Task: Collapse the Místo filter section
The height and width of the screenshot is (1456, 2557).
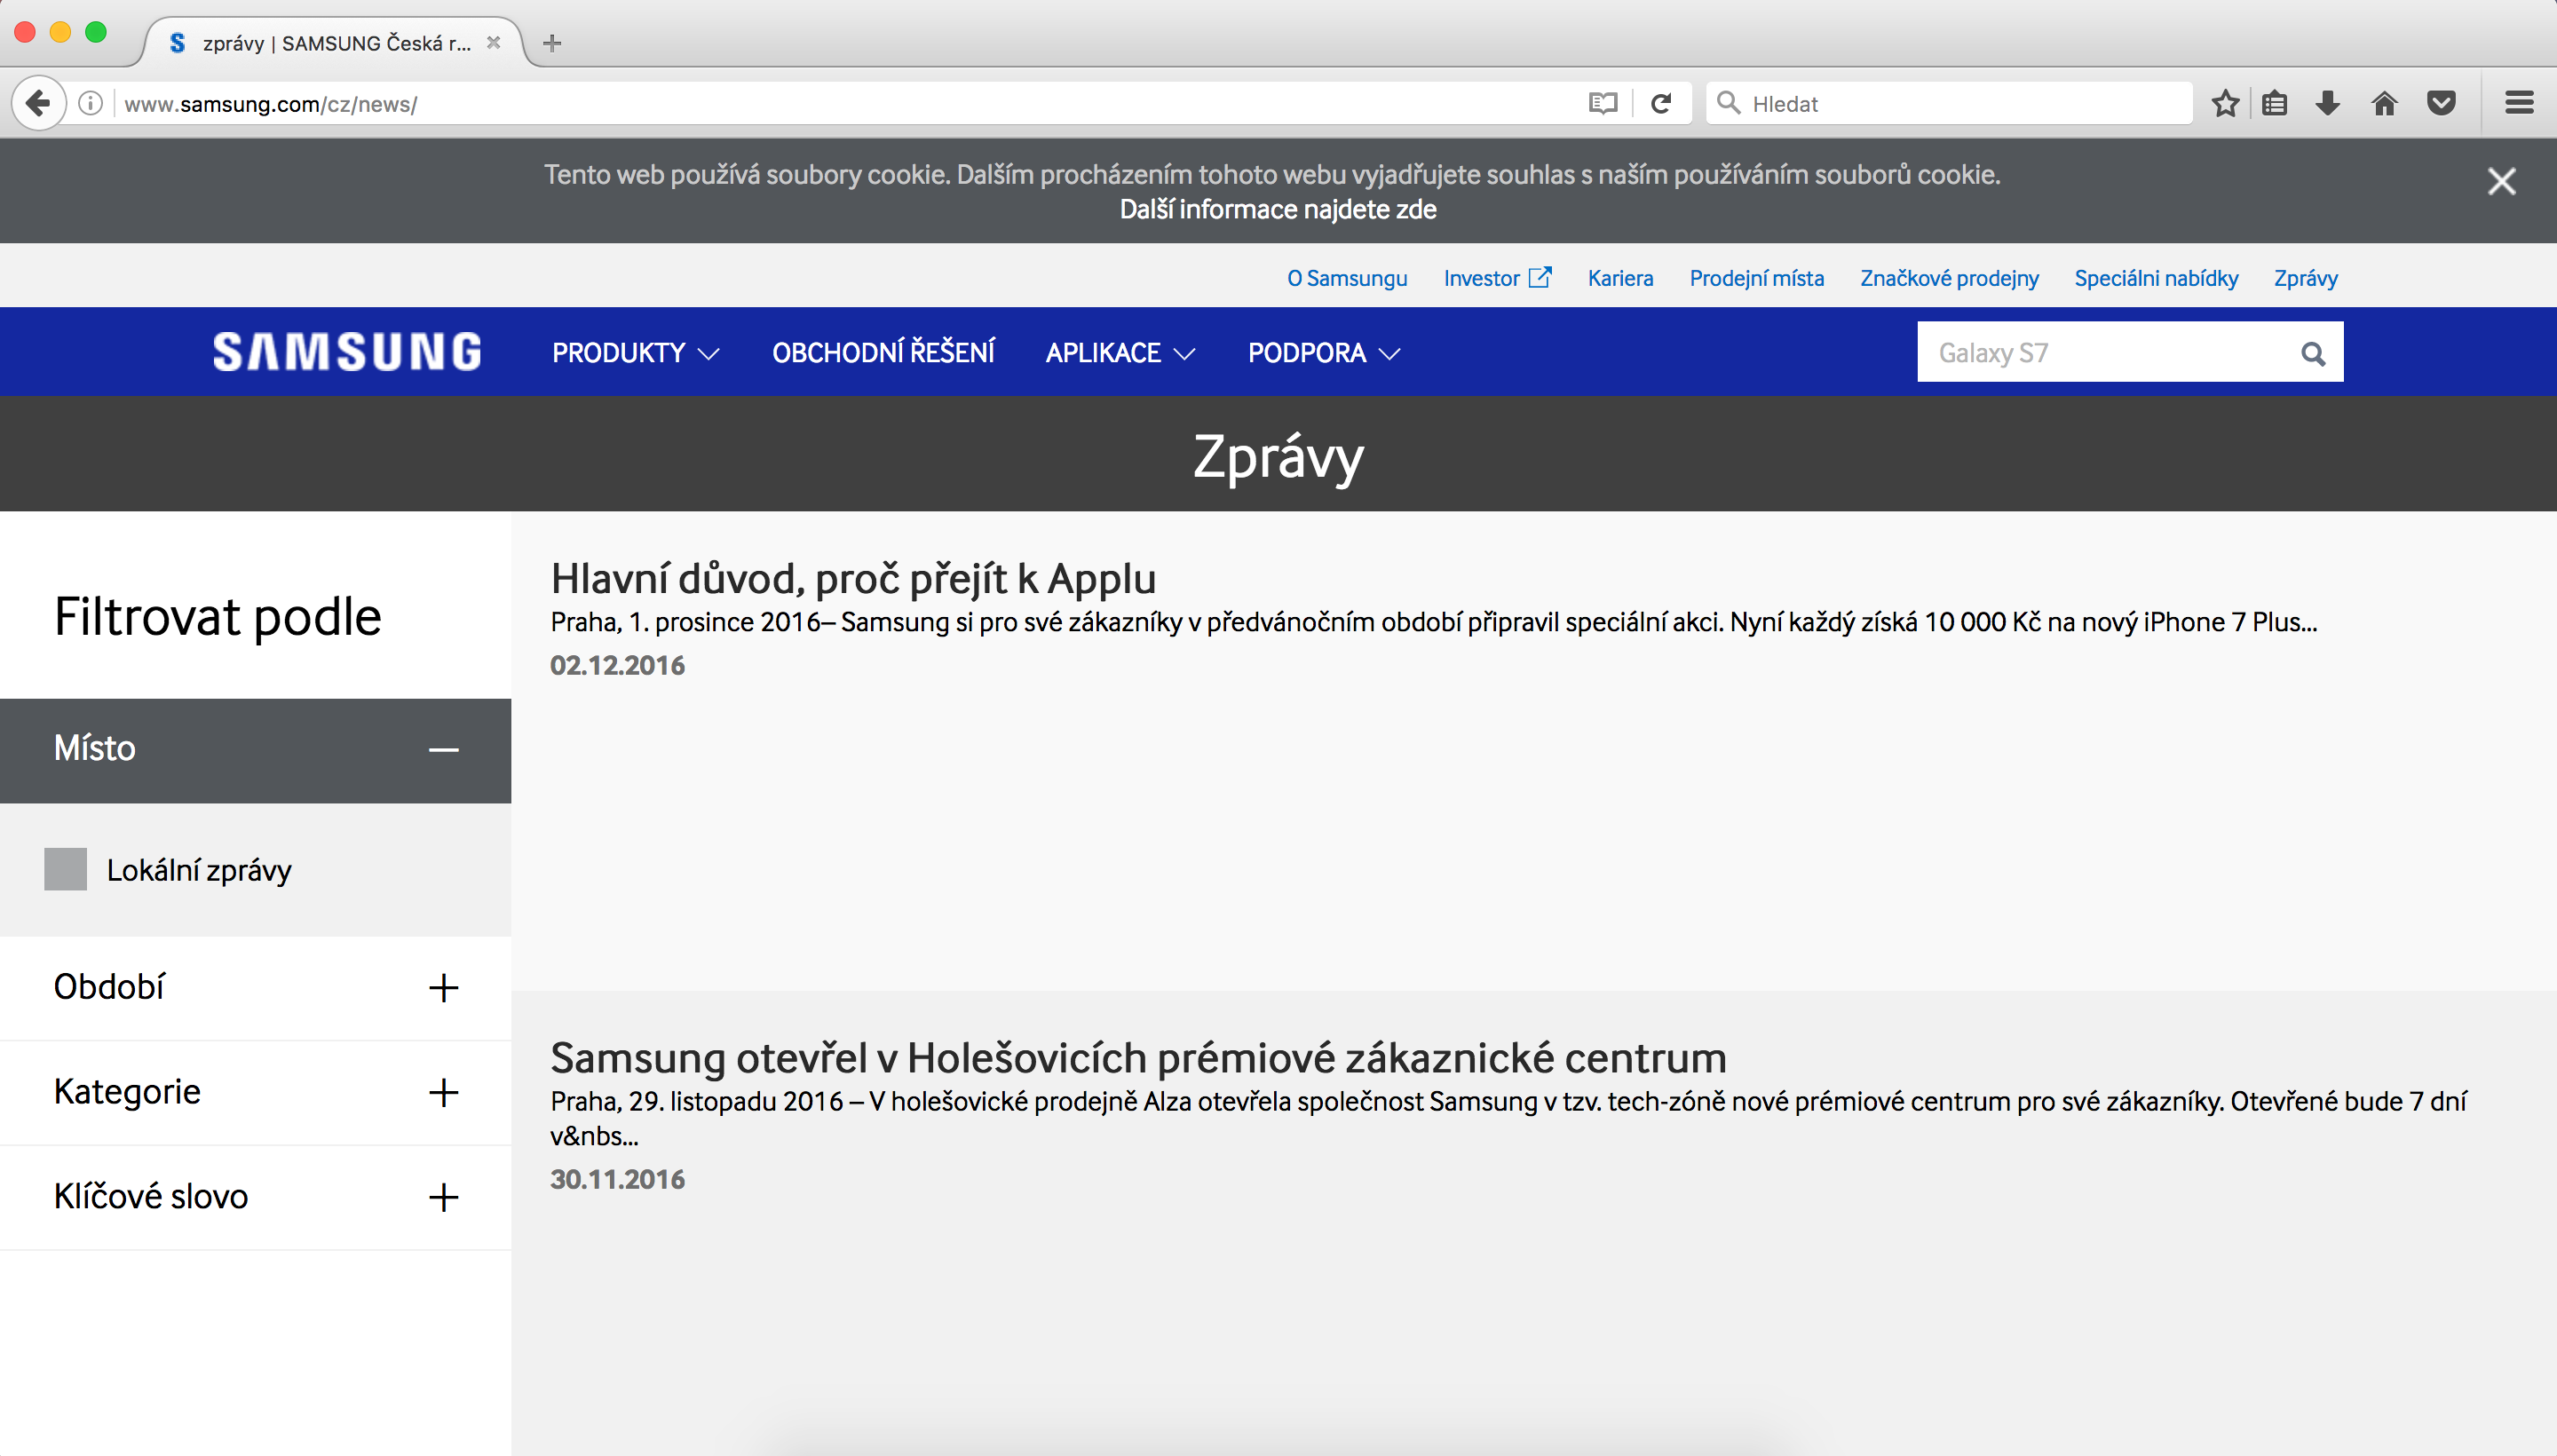Action: coord(443,750)
